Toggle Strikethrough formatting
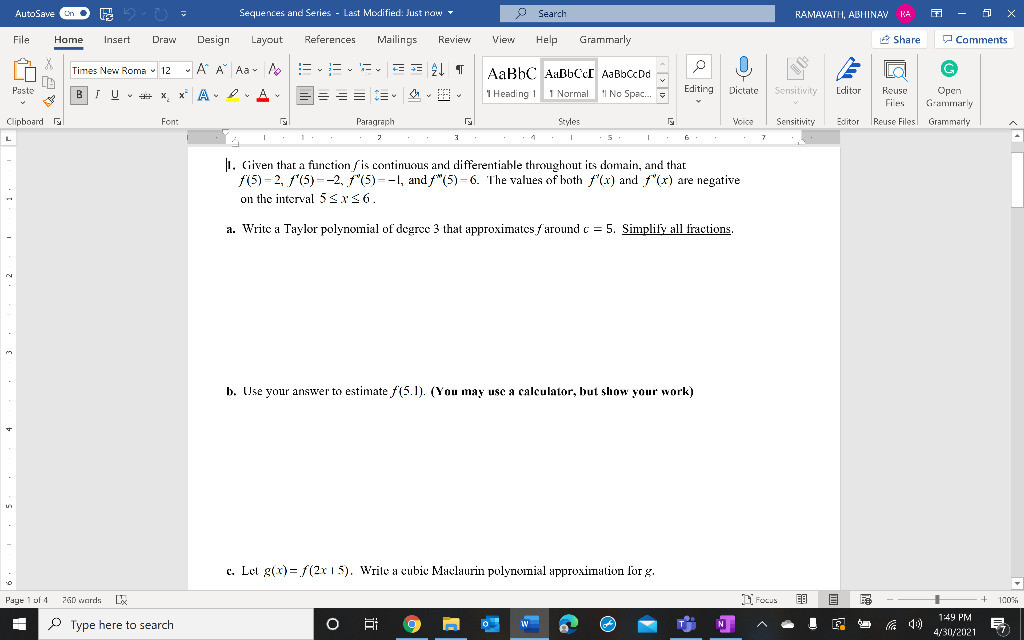1024x640 pixels. [146, 96]
